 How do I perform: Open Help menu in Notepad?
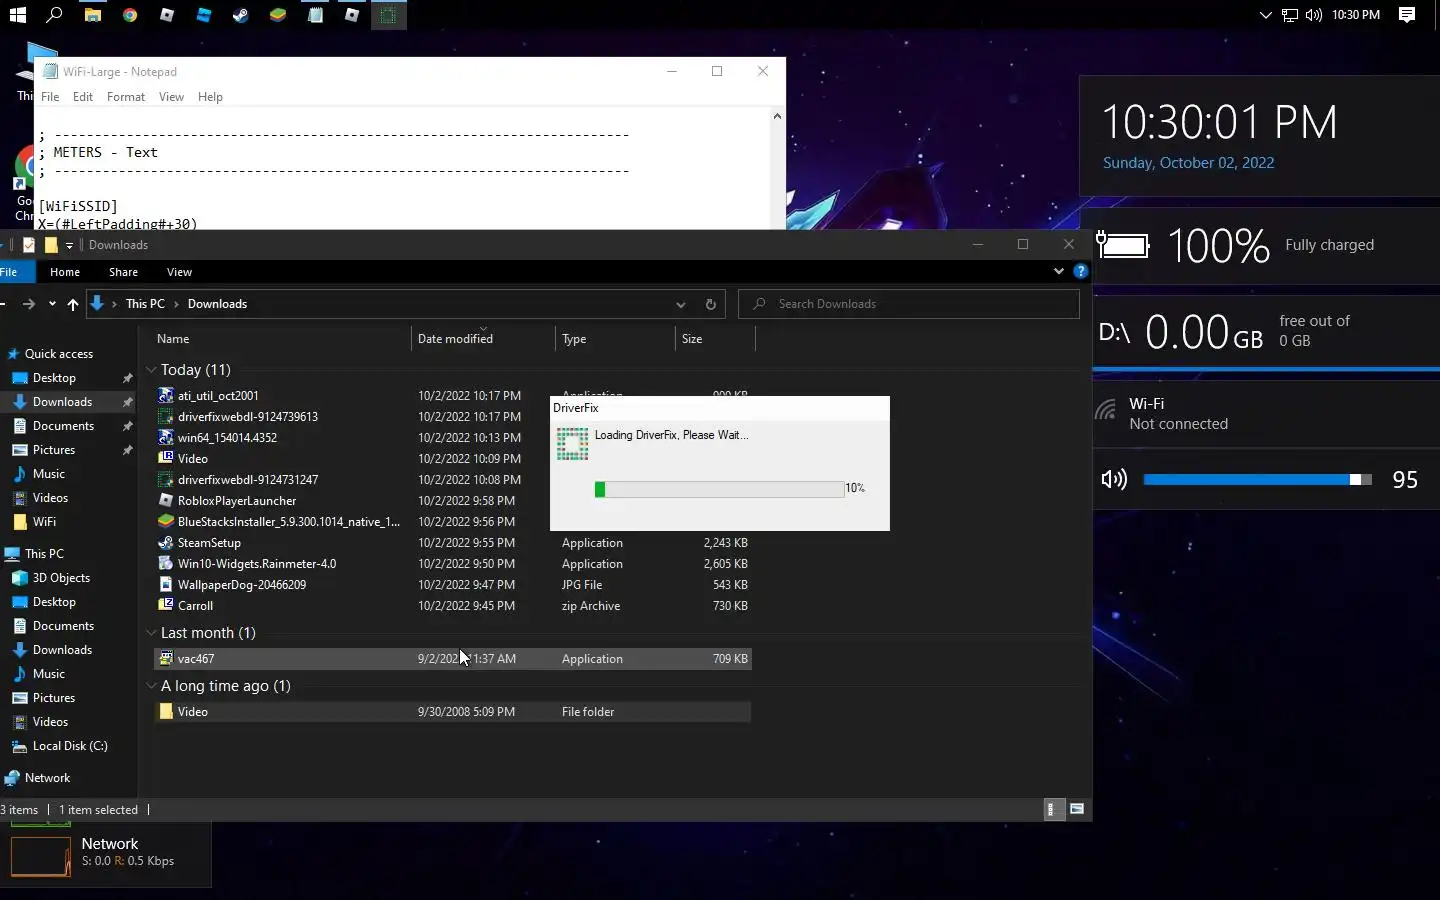click(210, 97)
